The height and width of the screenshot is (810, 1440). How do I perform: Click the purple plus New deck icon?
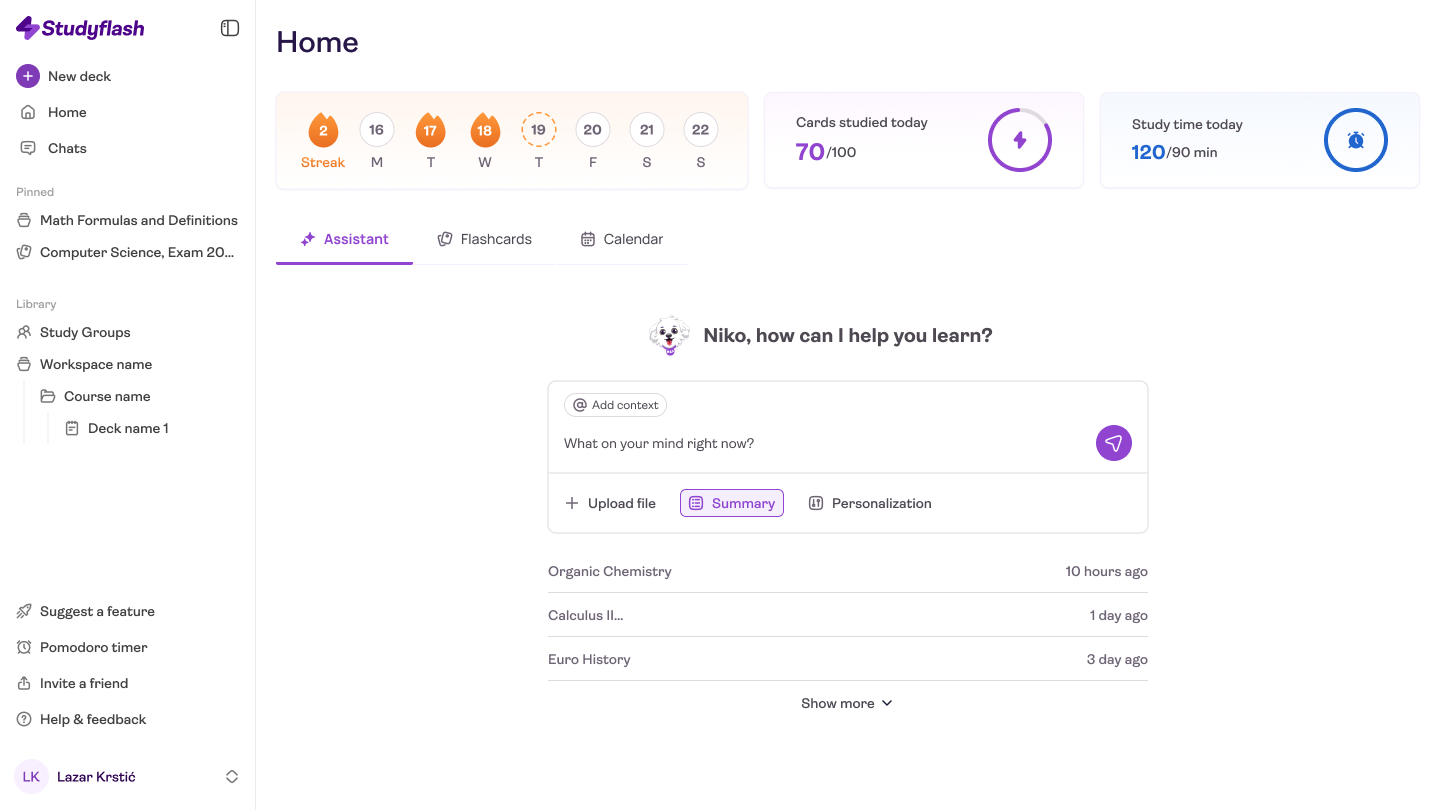click(x=28, y=76)
